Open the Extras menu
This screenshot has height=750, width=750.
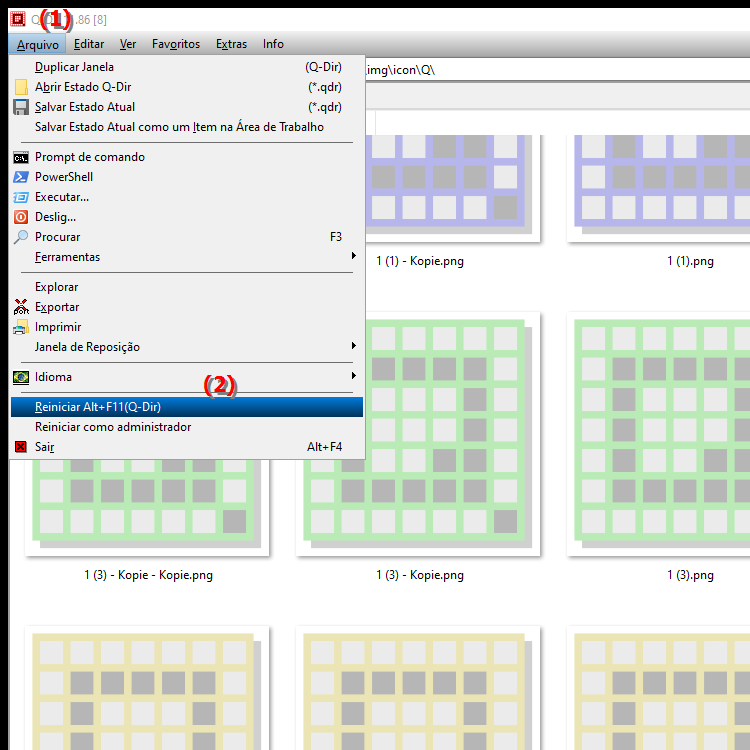coord(232,44)
